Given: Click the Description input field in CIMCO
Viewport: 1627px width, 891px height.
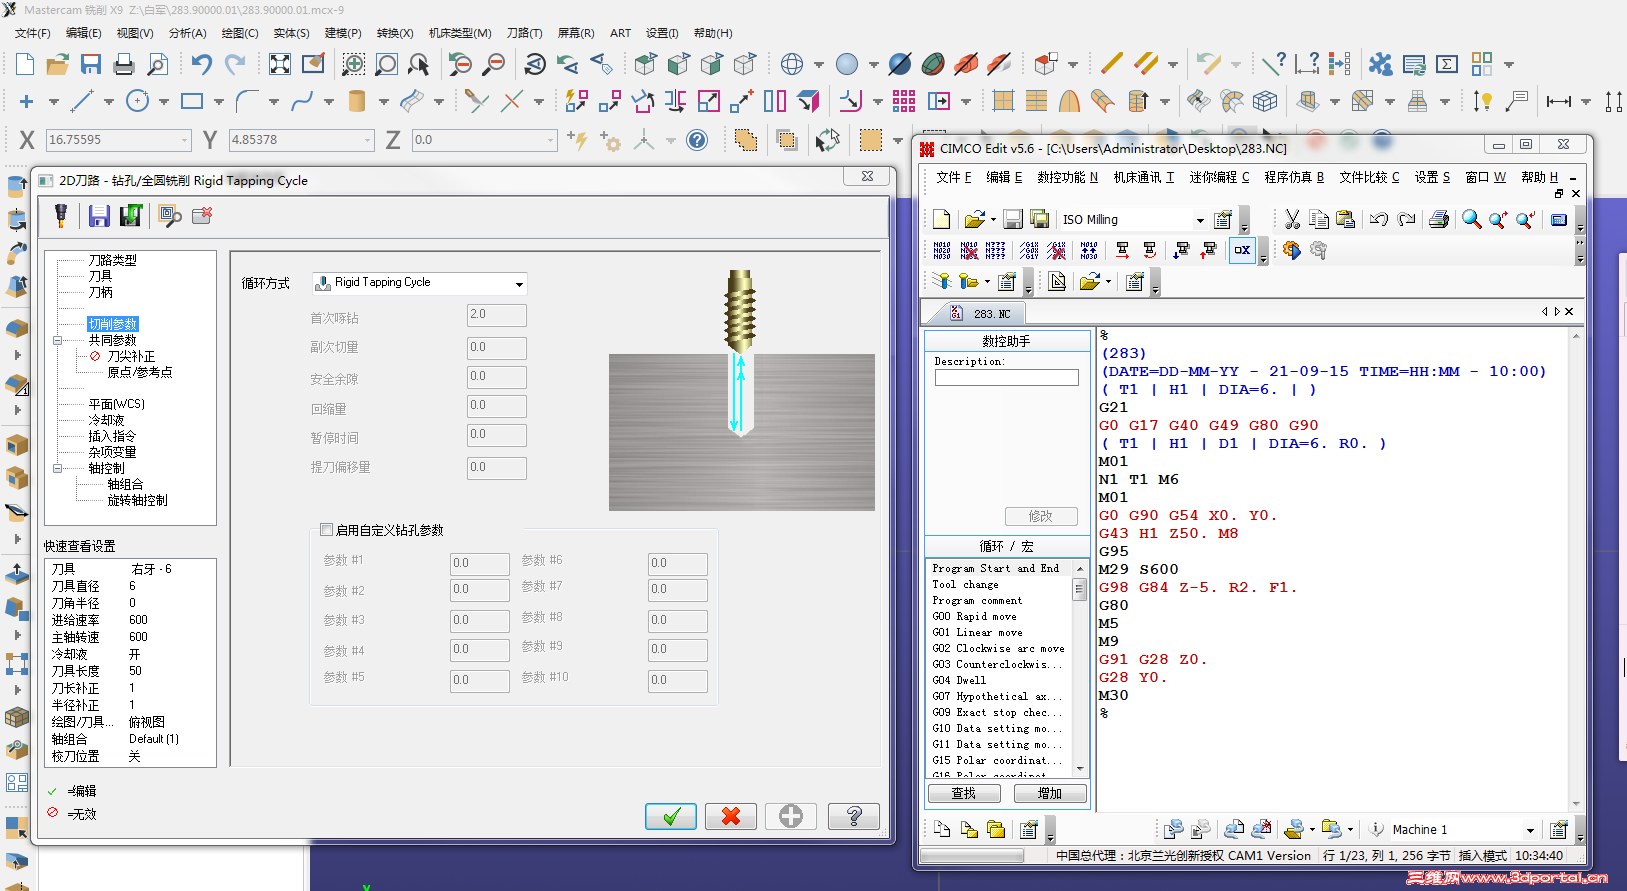Looking at the screenshot, I should [x=1007, y=378].
